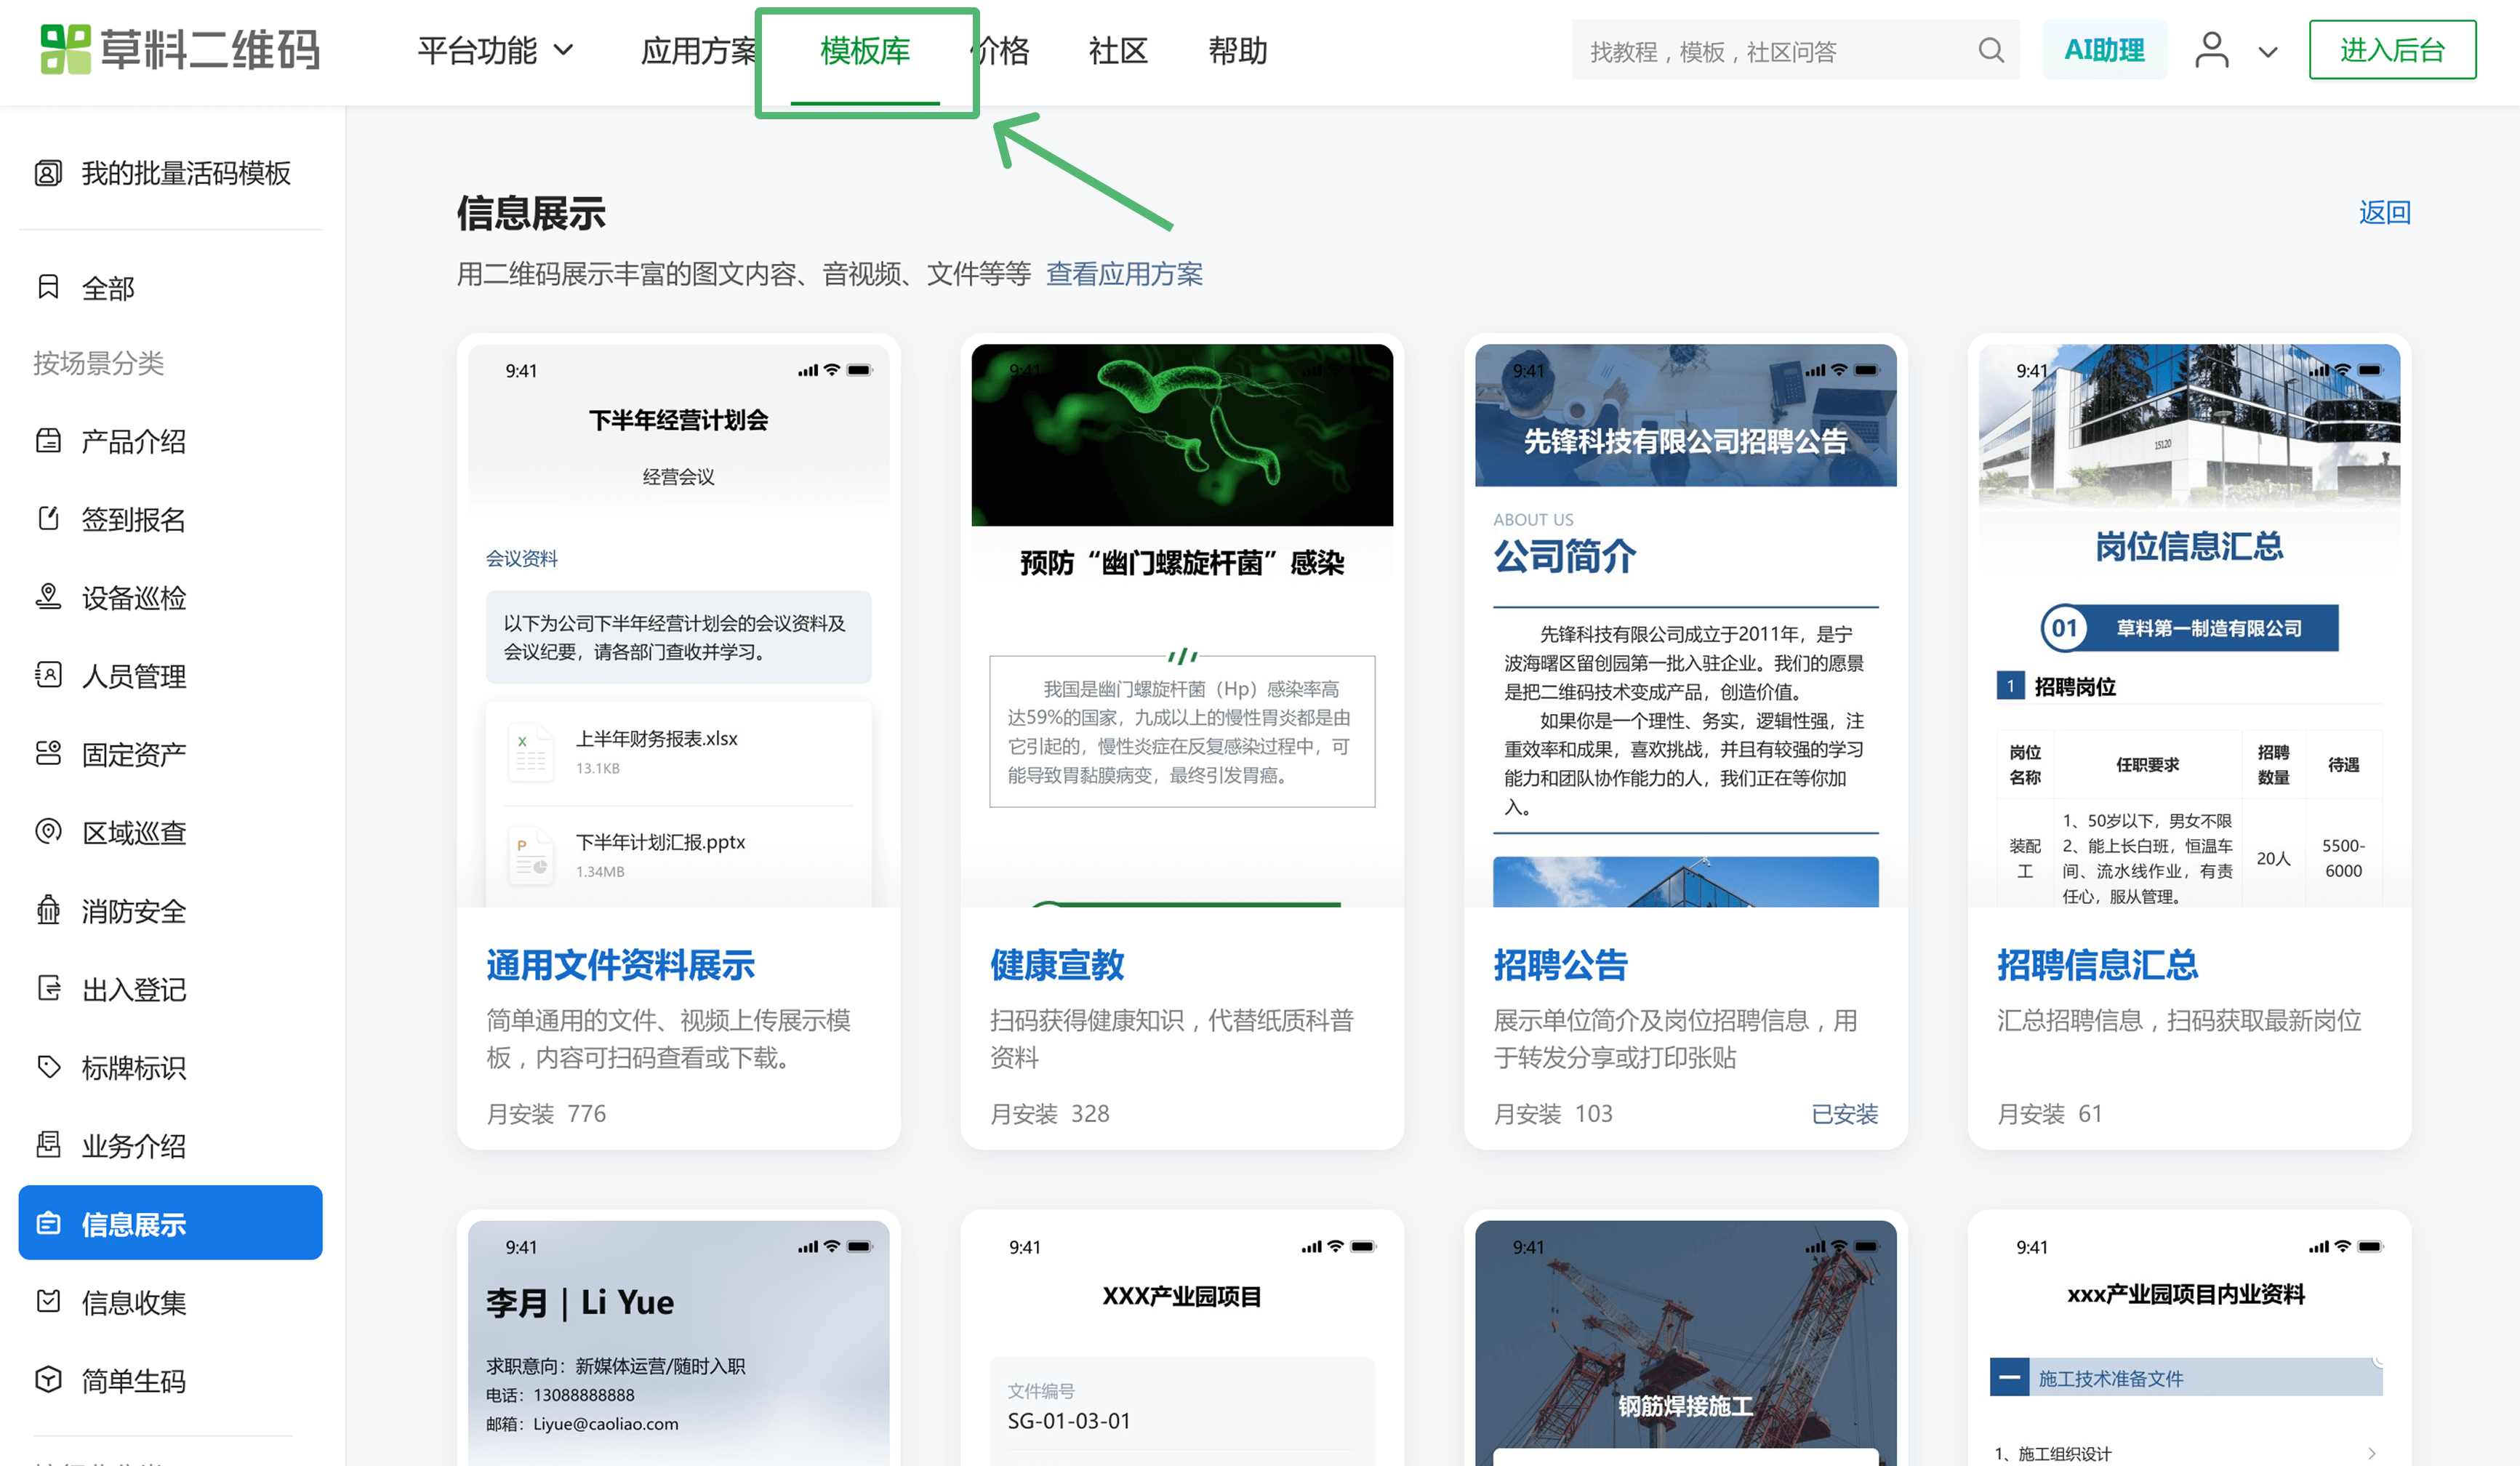The width and height of the screenshot is (2520, 1466).
Task: Open the 帮助 nav item
Action: click(x=1238, y=50)
